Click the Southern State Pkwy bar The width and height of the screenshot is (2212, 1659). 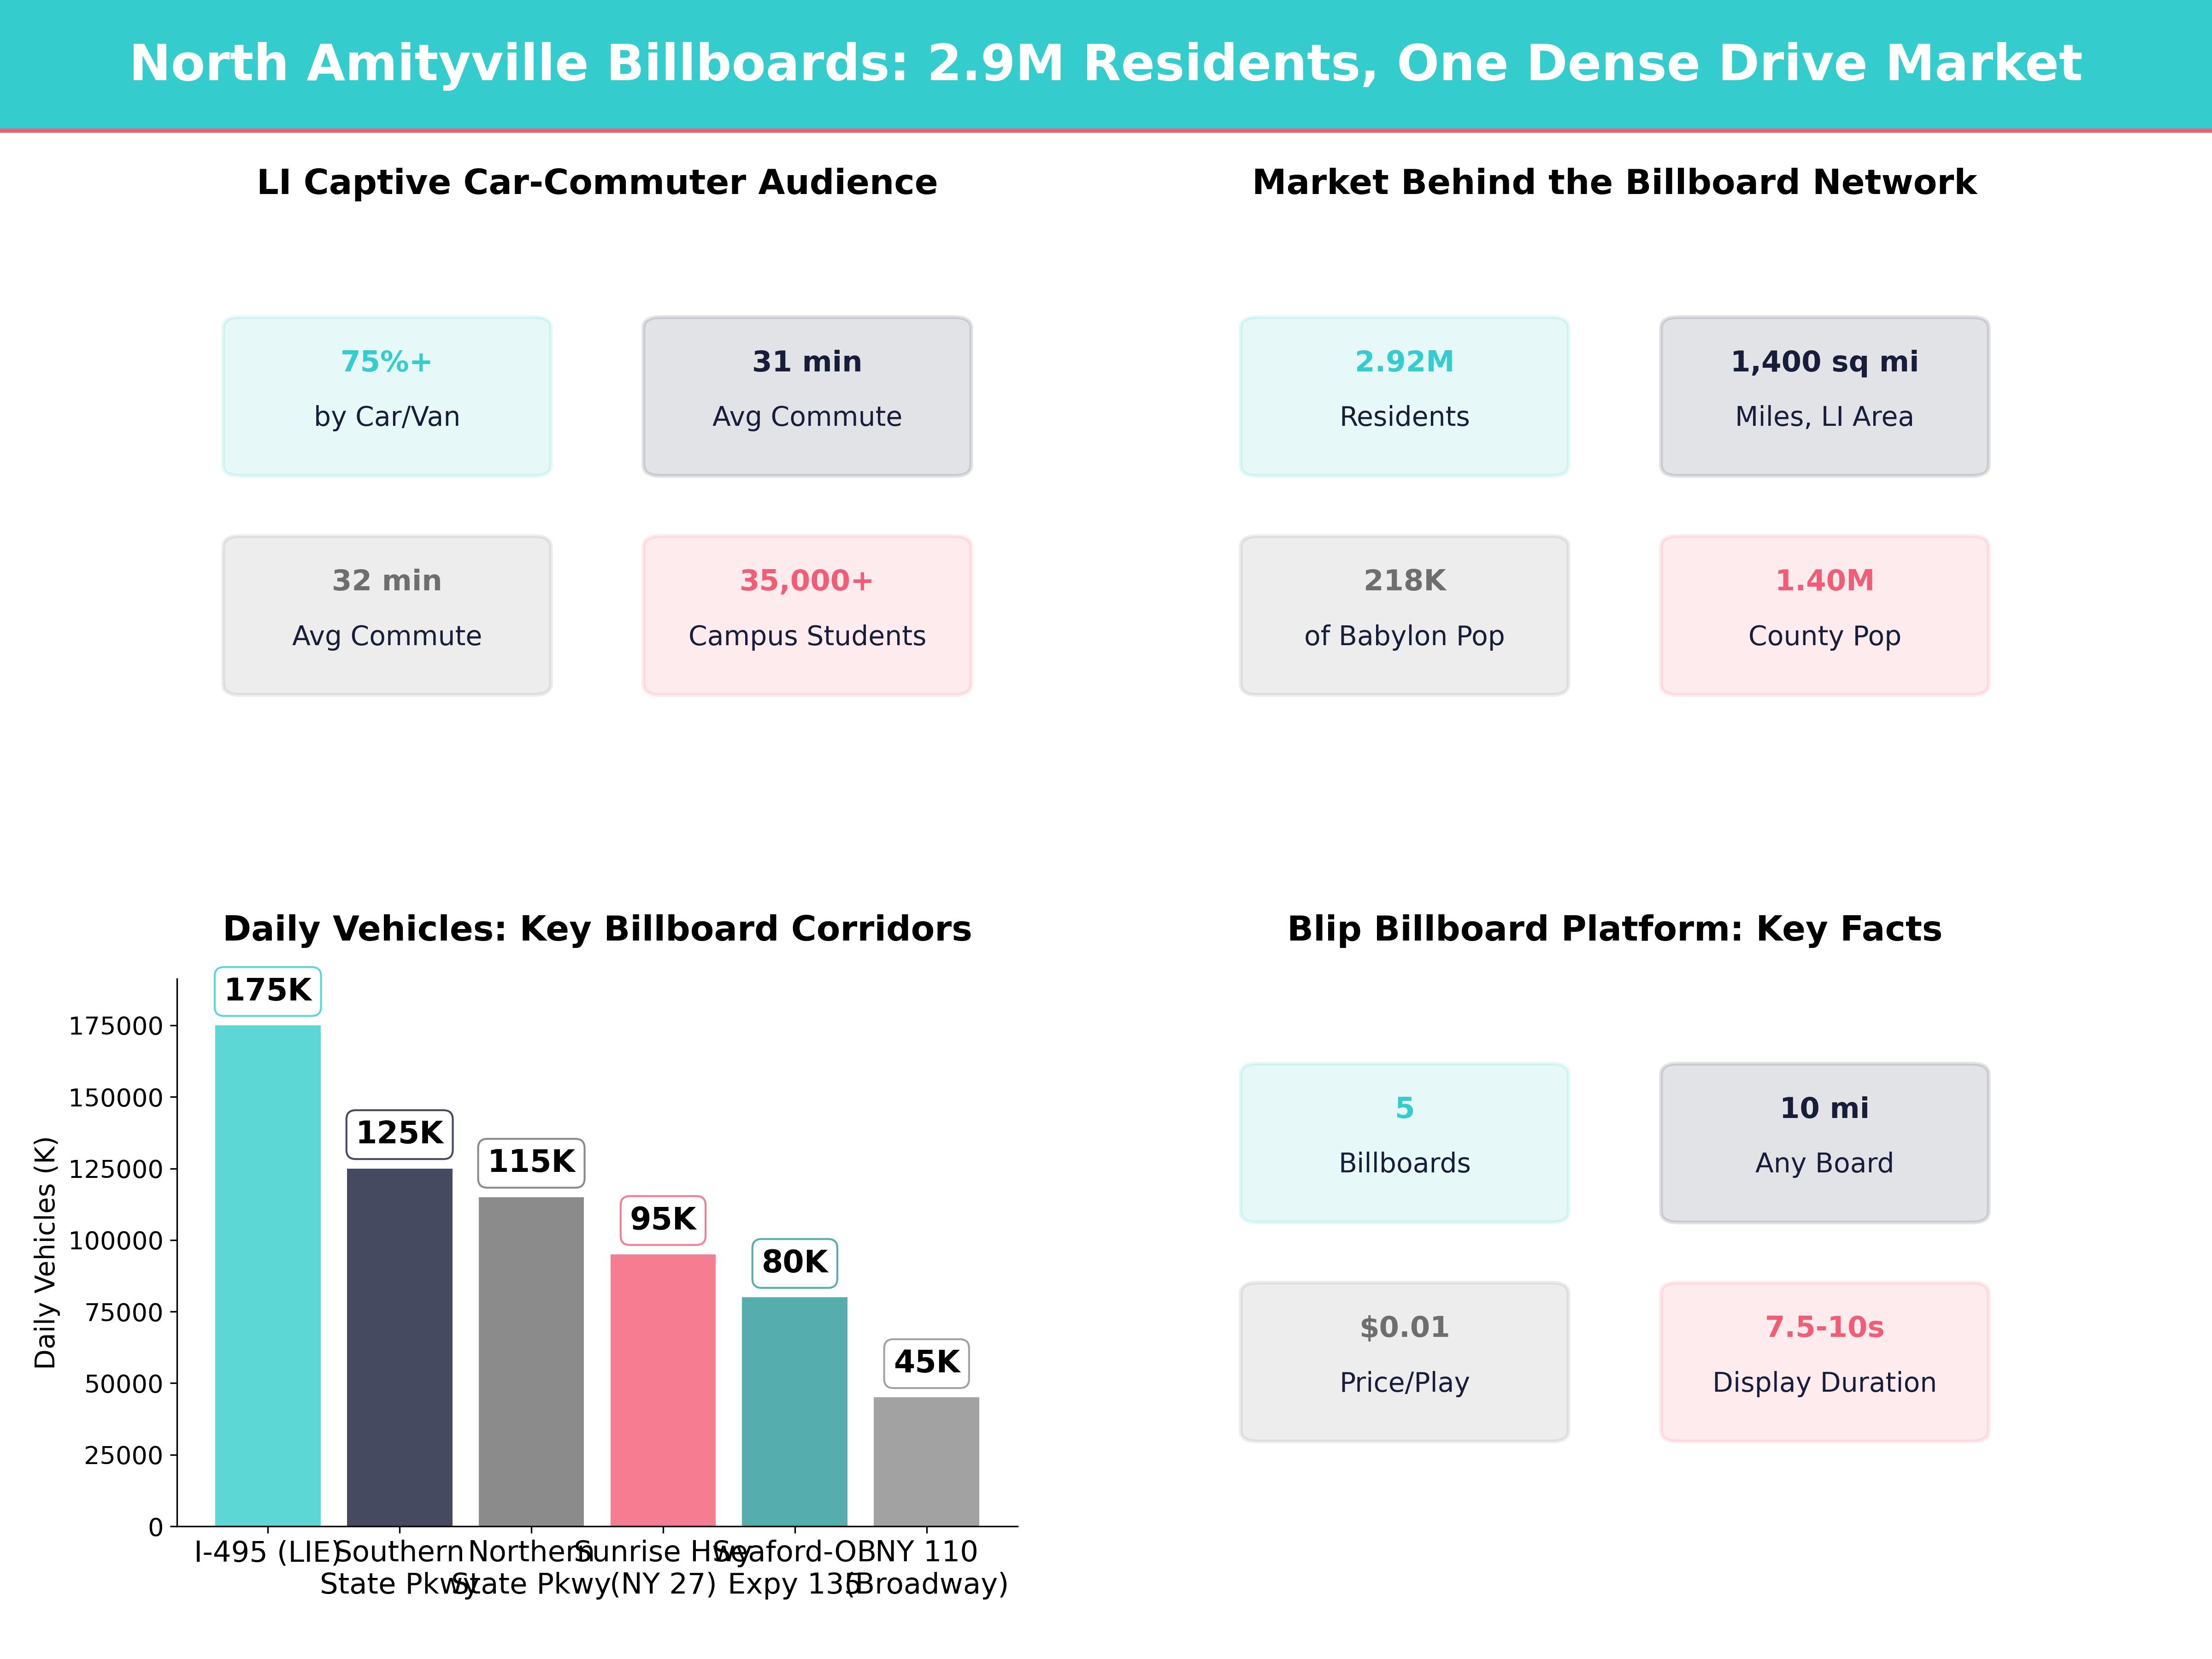tap(400, 1347)
